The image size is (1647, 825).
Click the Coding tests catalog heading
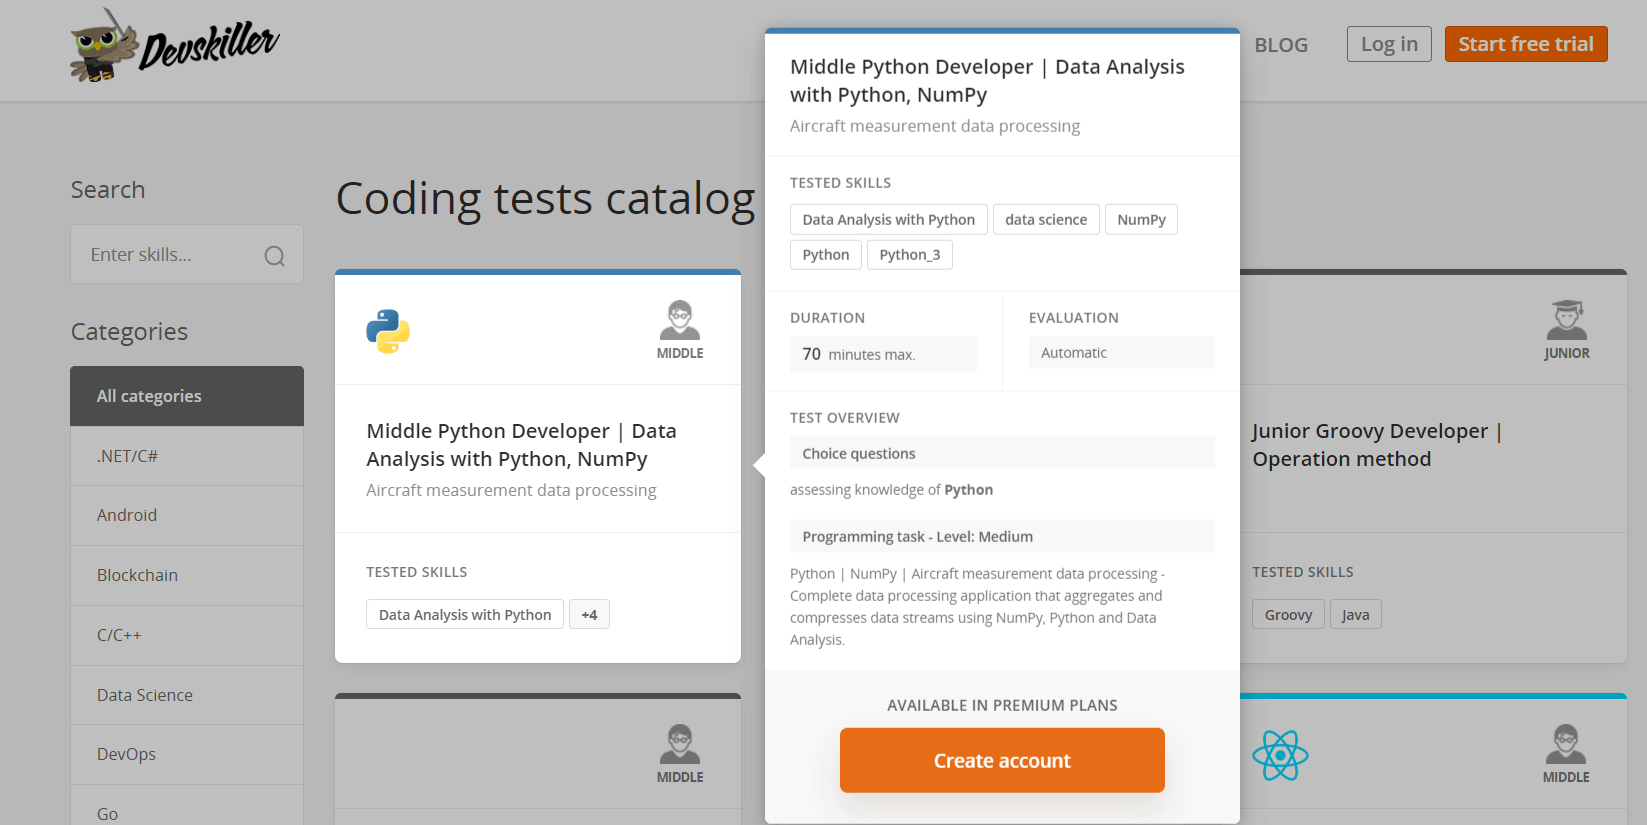[x=545, y=198]
